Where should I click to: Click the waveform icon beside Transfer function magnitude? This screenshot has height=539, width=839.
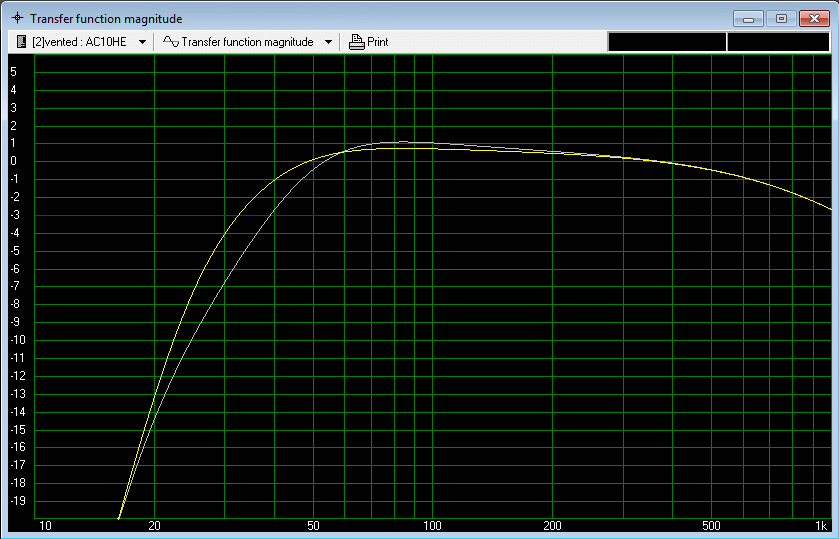[171, 42]
